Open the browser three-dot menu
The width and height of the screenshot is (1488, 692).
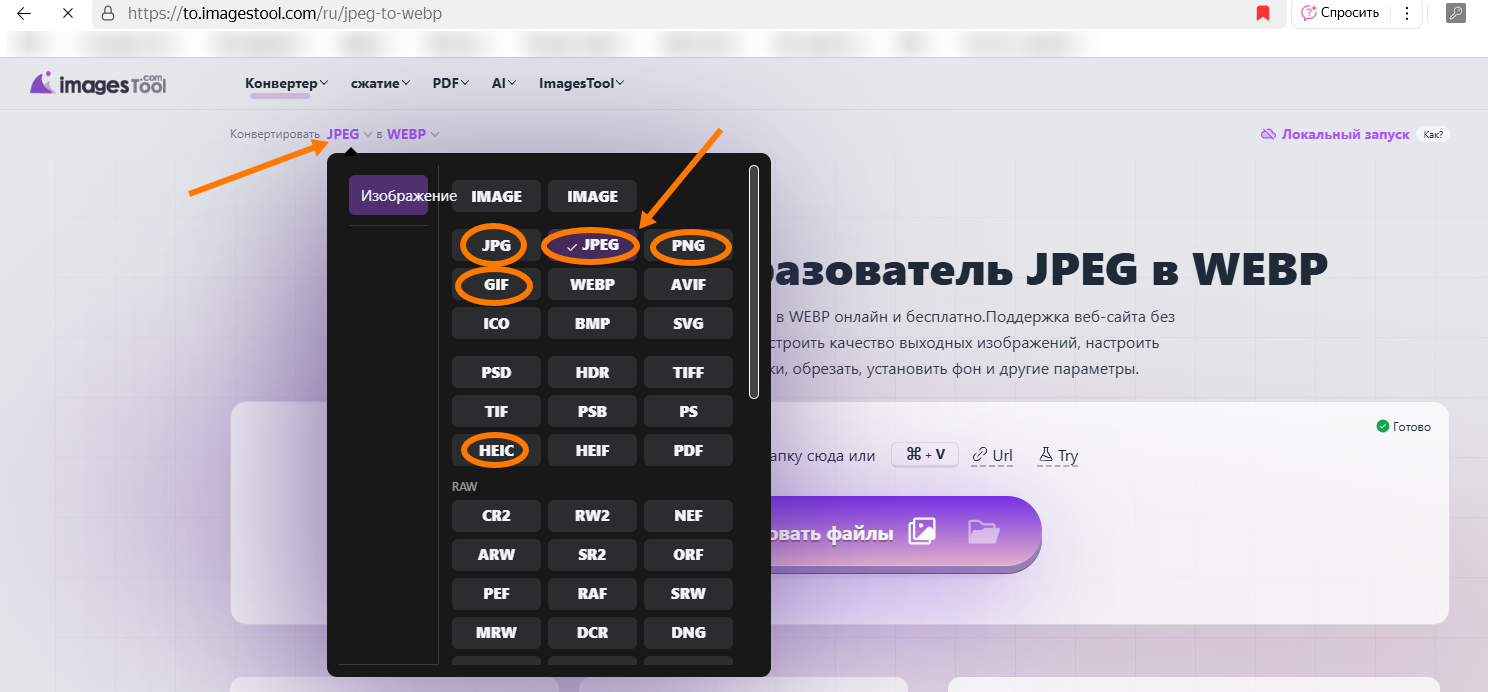tap(1407, 14)
